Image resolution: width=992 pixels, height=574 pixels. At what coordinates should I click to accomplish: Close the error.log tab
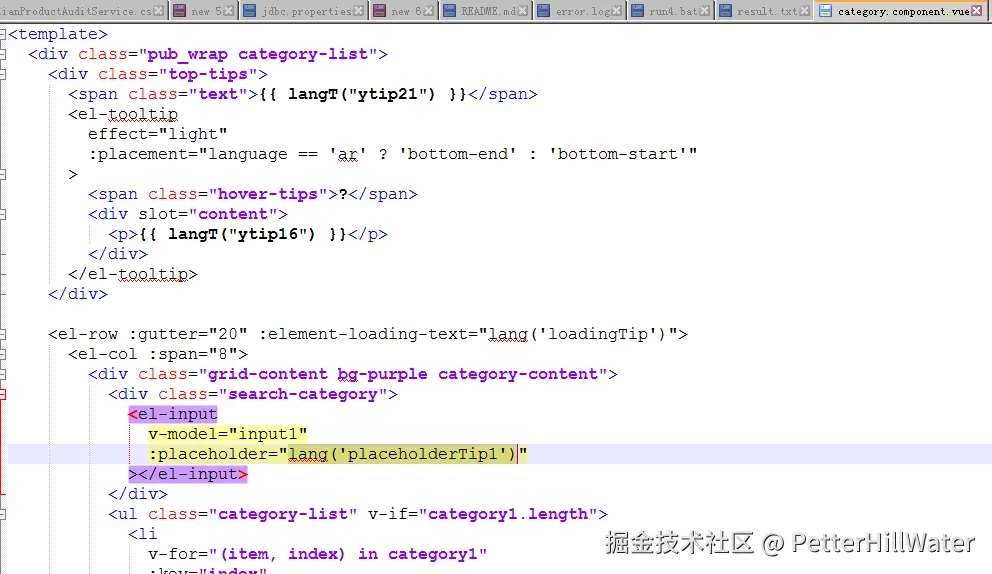click(616, 11)
